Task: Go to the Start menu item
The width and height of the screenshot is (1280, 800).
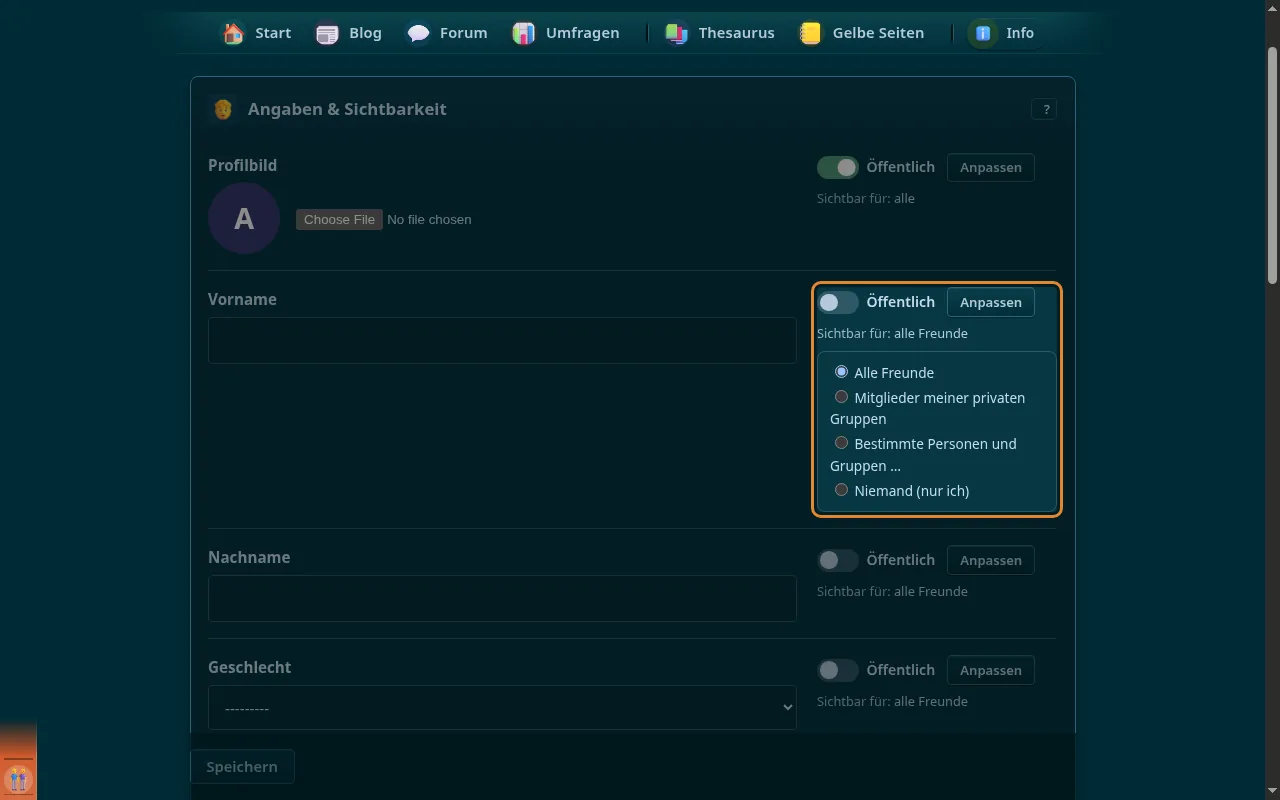Action: click(x=256, y=33)
